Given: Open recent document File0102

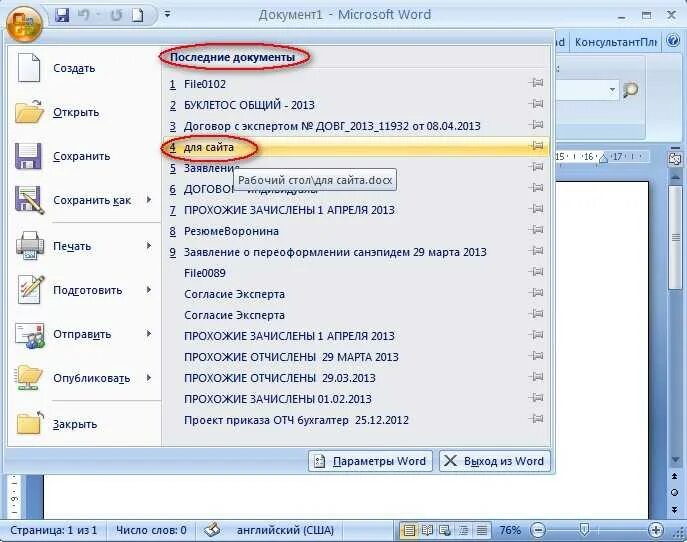Looking at the screenshot, I should pos(356,84).
